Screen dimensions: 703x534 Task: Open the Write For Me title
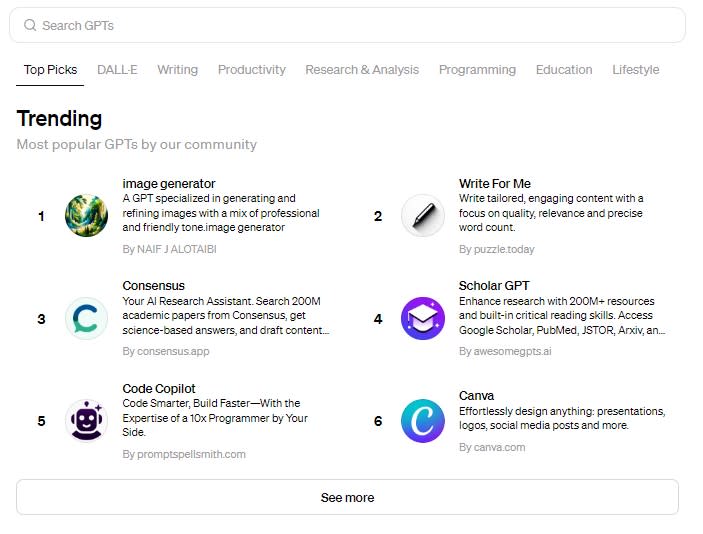pyautogui.click(x=495, y=184)
